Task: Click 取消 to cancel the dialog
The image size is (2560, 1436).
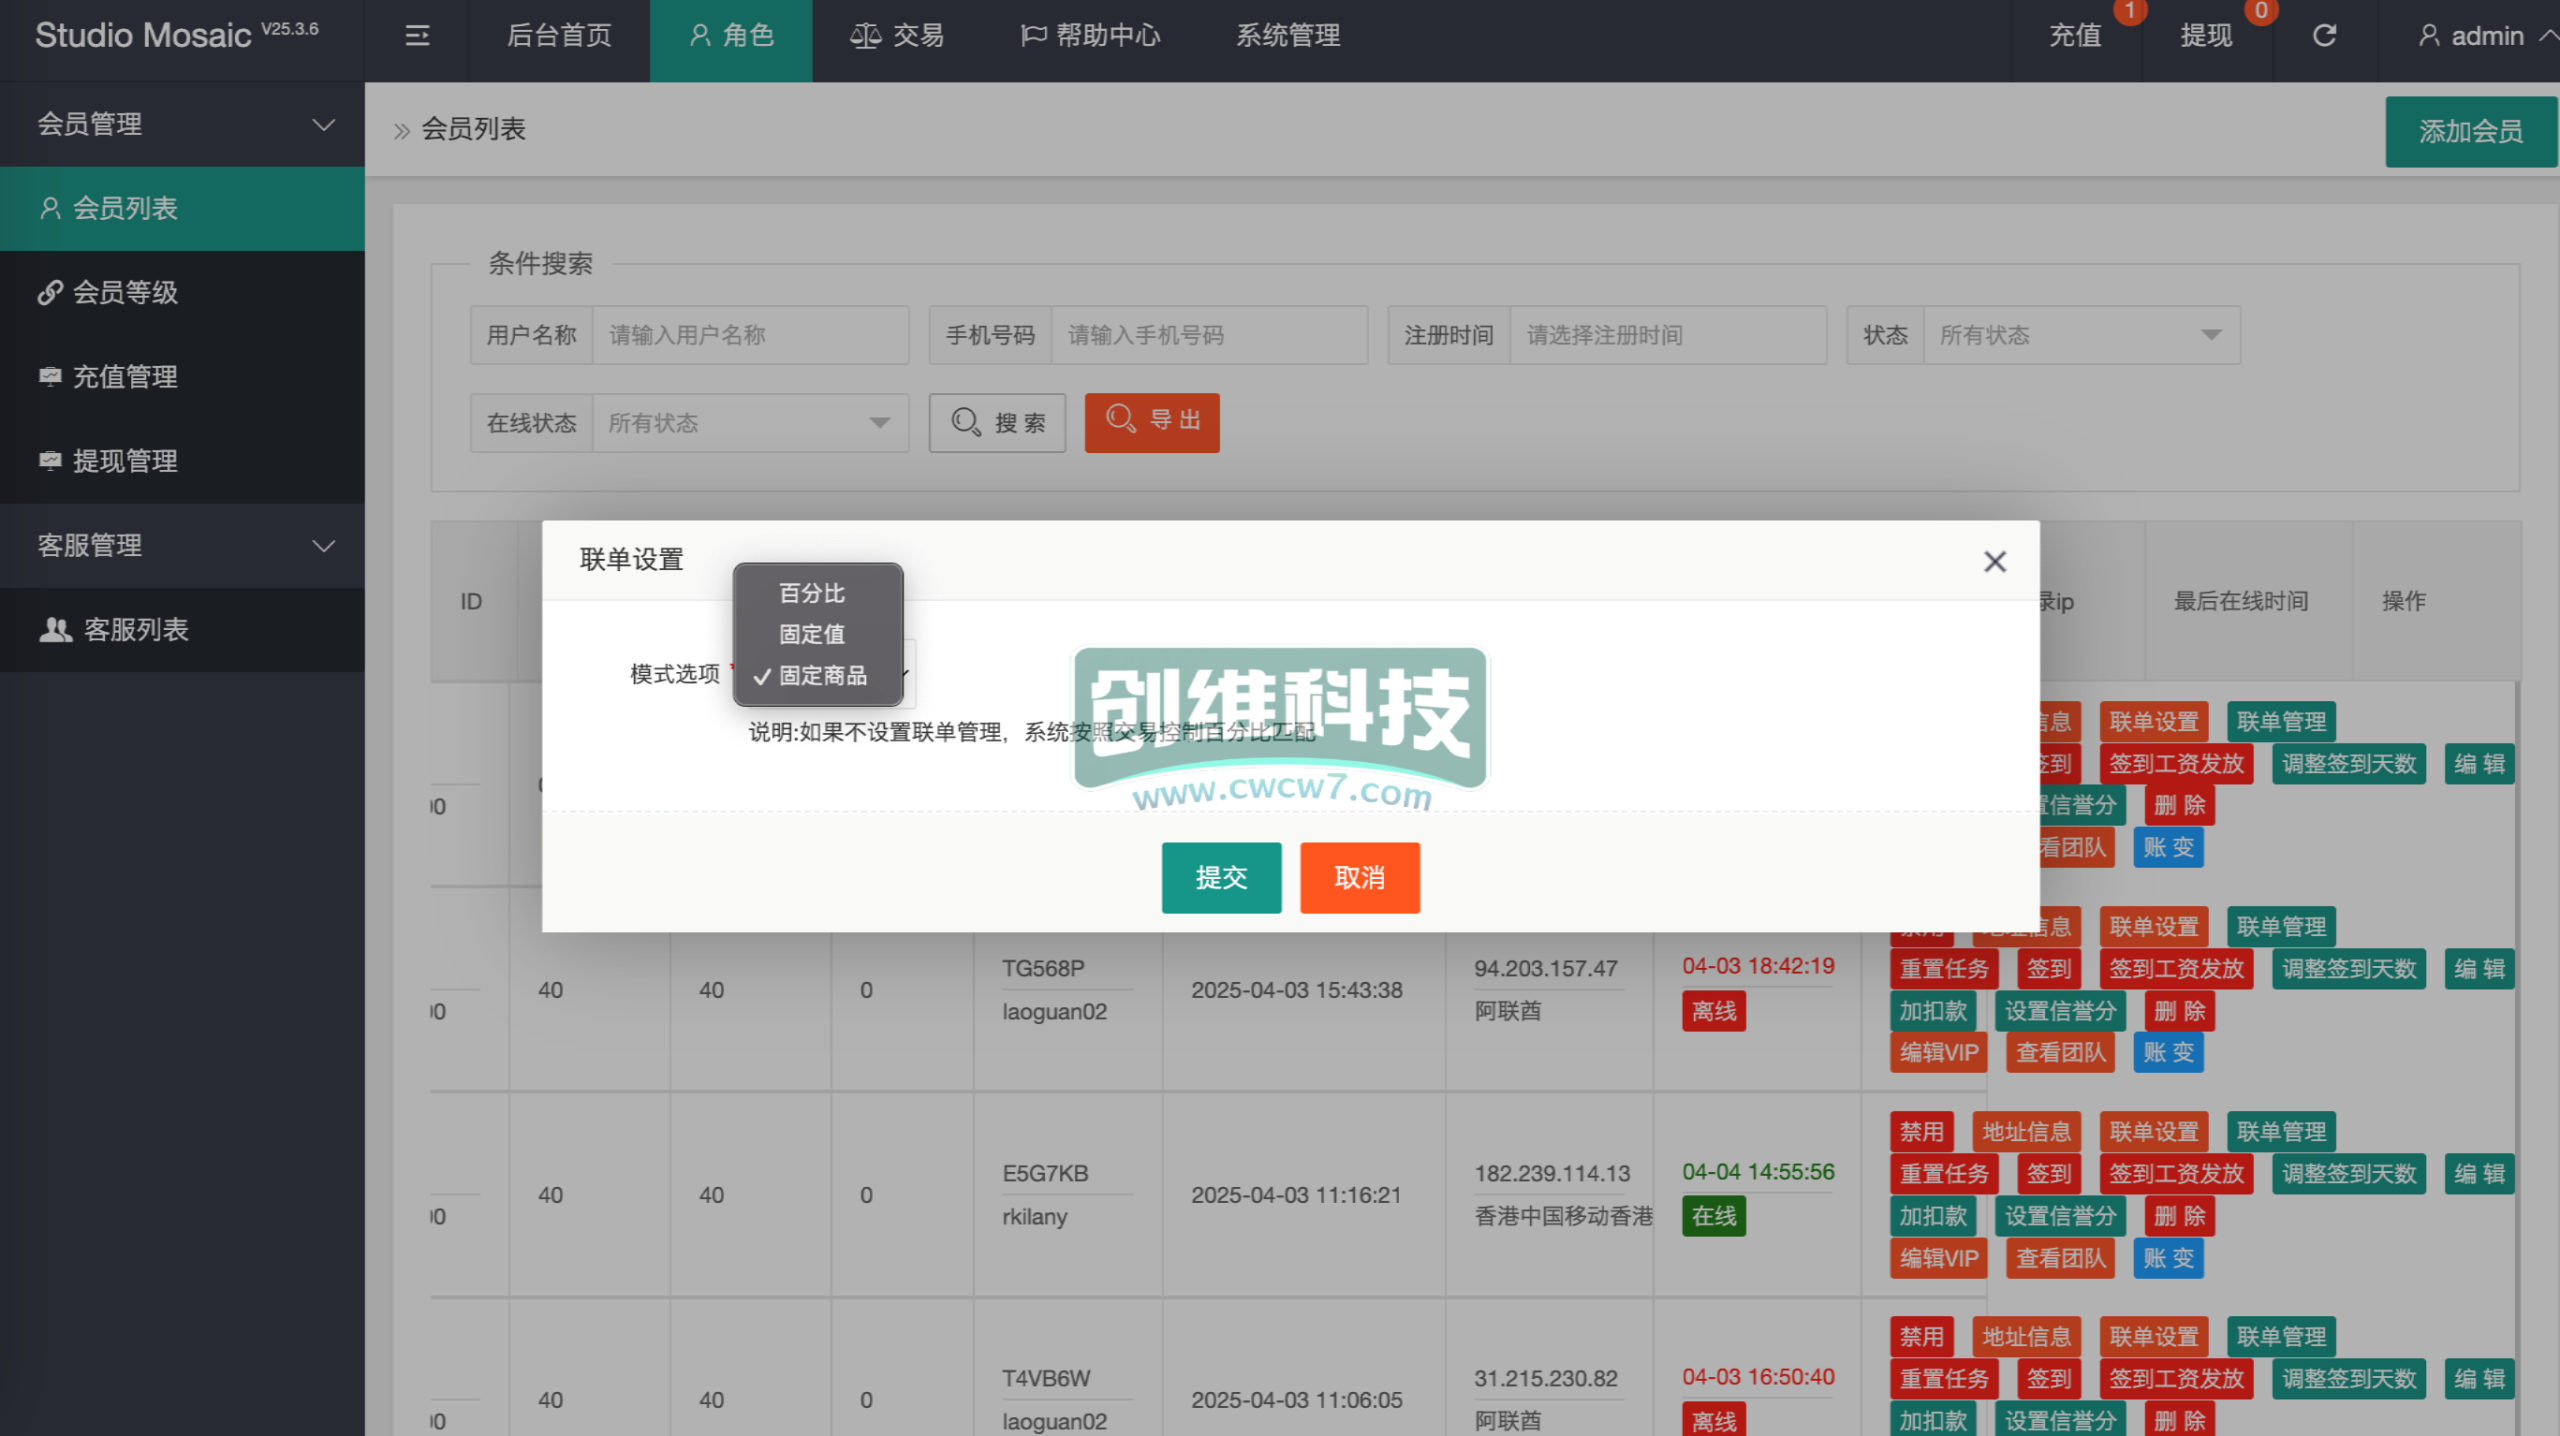Action: point(1360,878)
